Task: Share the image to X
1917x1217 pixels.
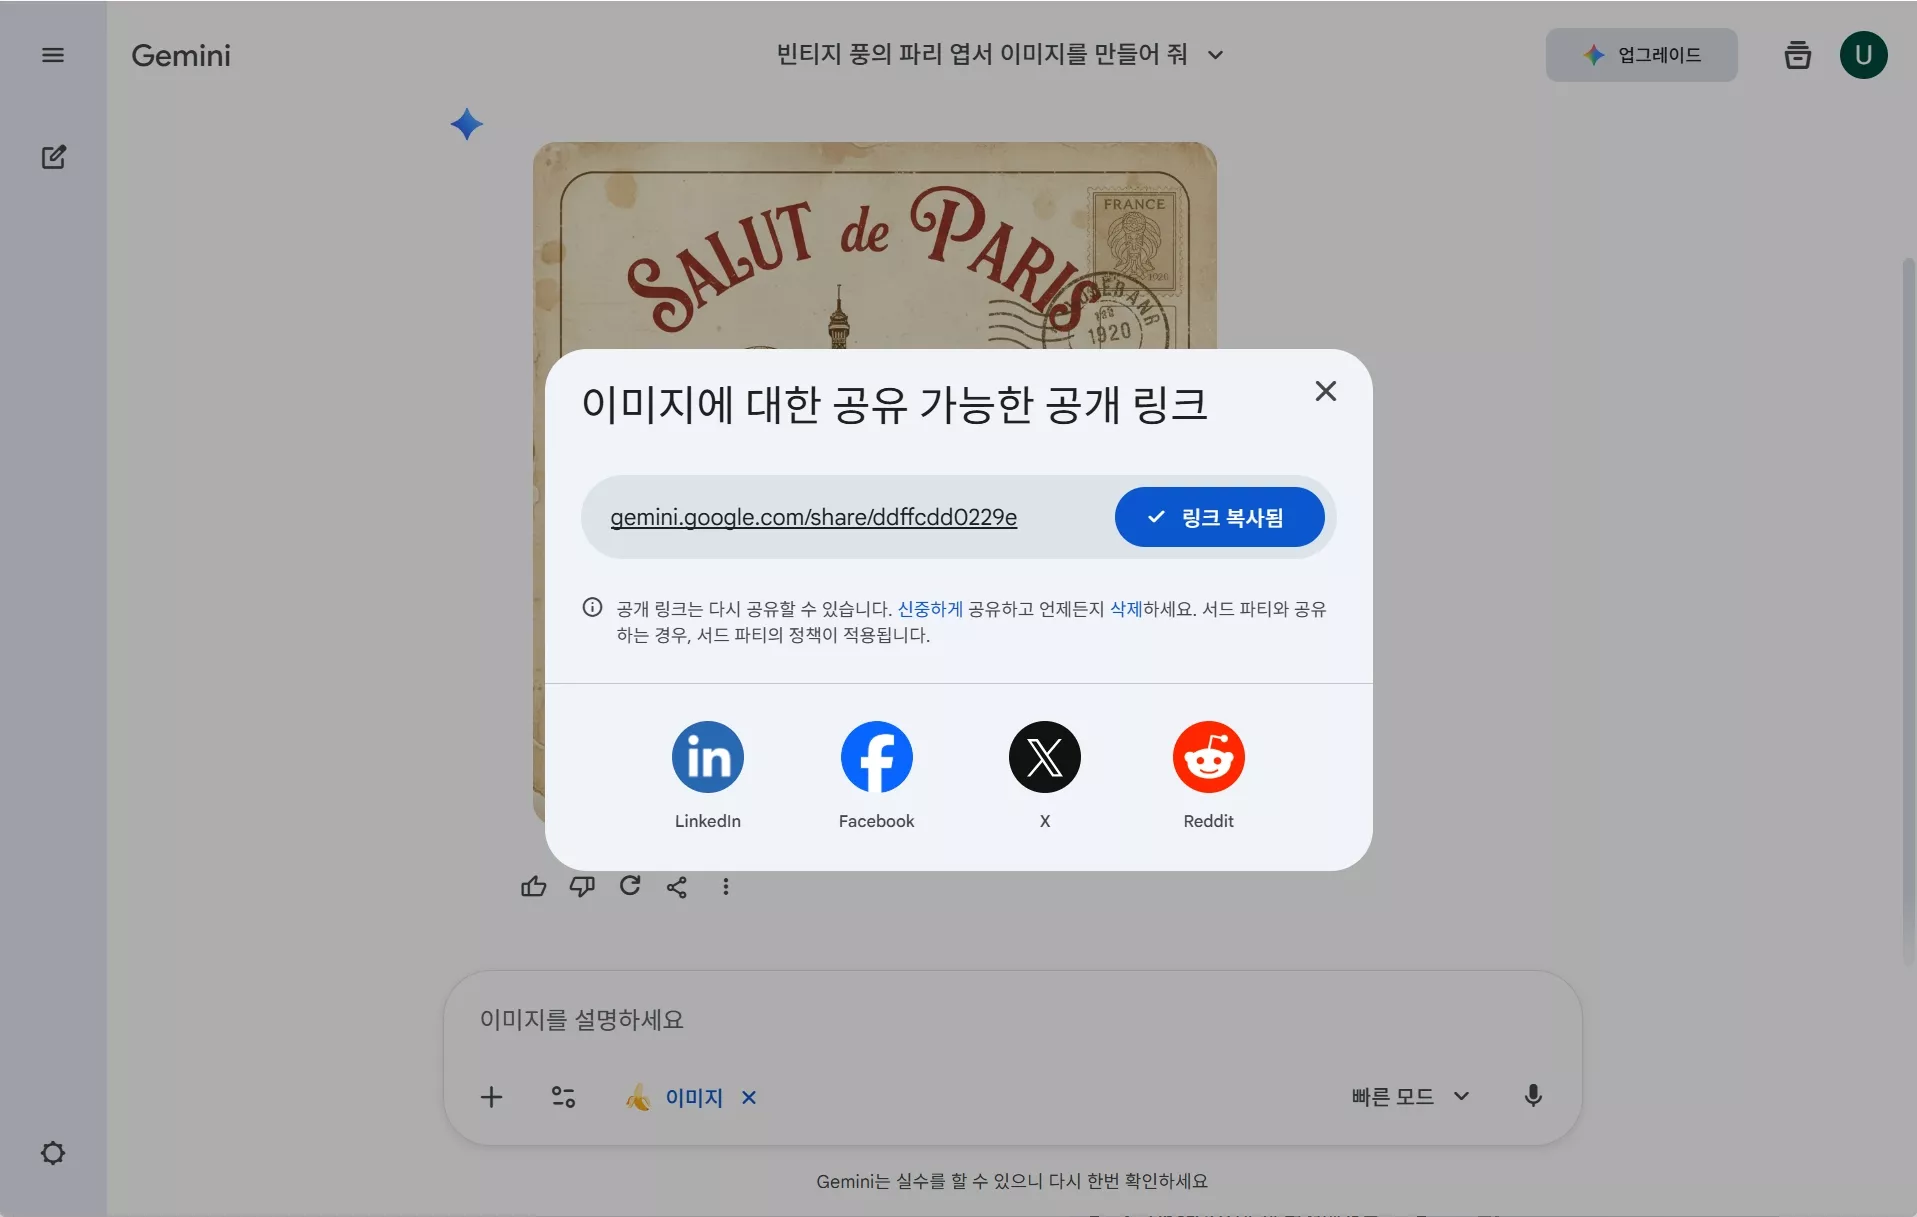Action: pyautogui.click(x=1044, y=757)
